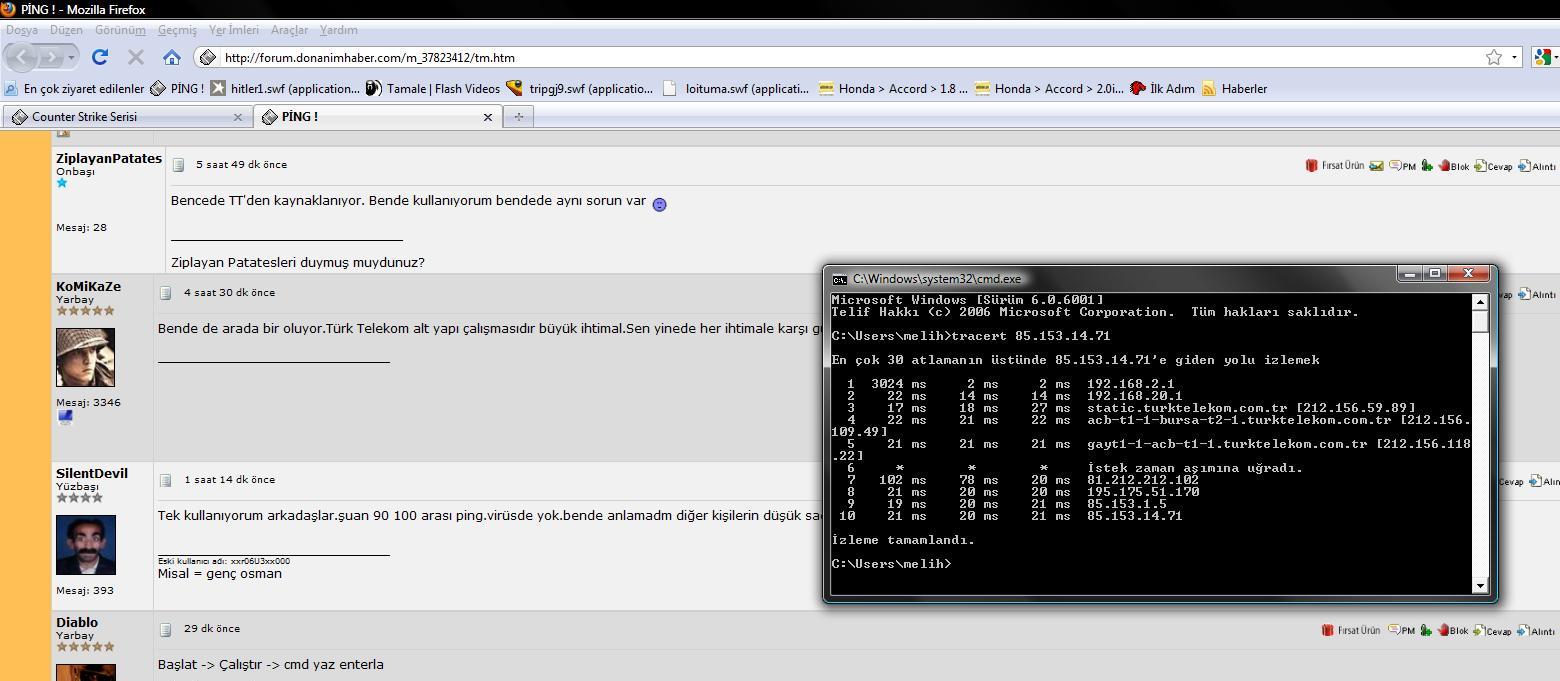Click the add-friend icon on ZiplayanPatates' post
The height and width of the screenshot is (681, 1560).
[1427, 166]
